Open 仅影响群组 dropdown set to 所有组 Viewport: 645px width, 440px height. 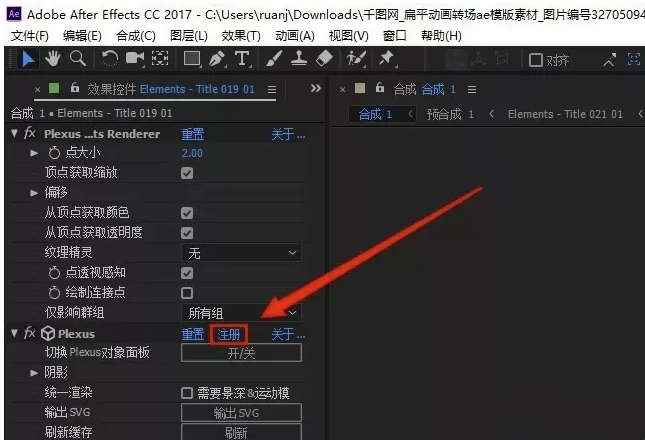241,313
